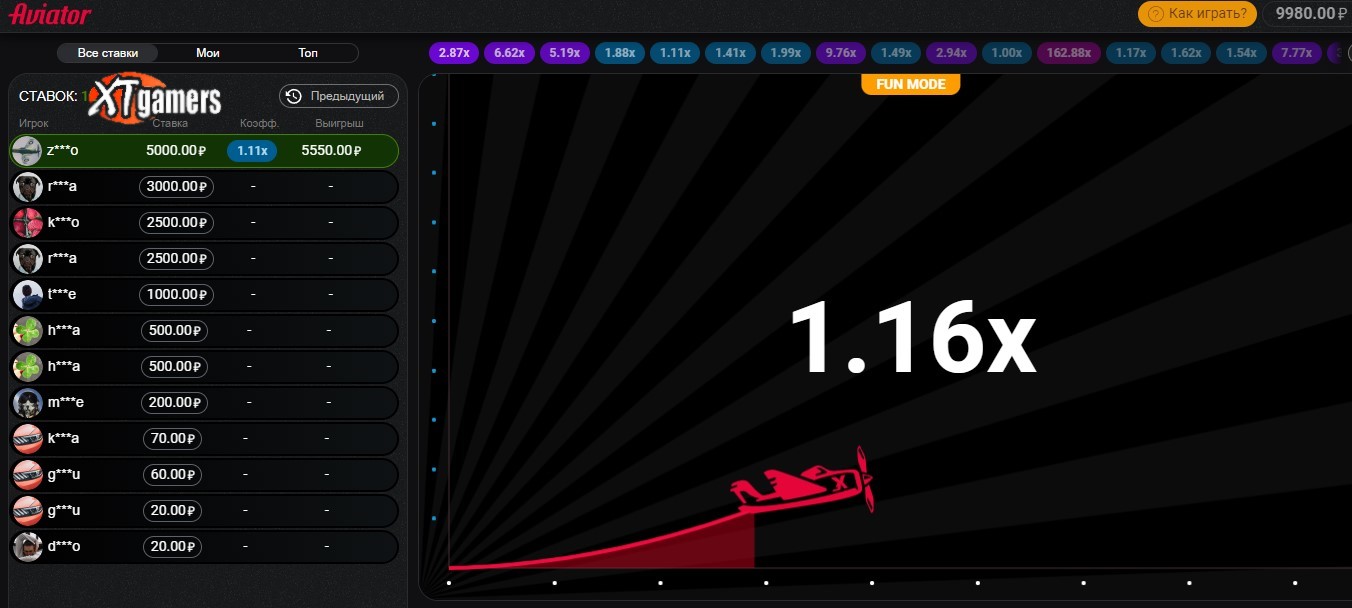Select the 2.94x multiplier pill
The image size is (1352, 608).
(951, 53)
